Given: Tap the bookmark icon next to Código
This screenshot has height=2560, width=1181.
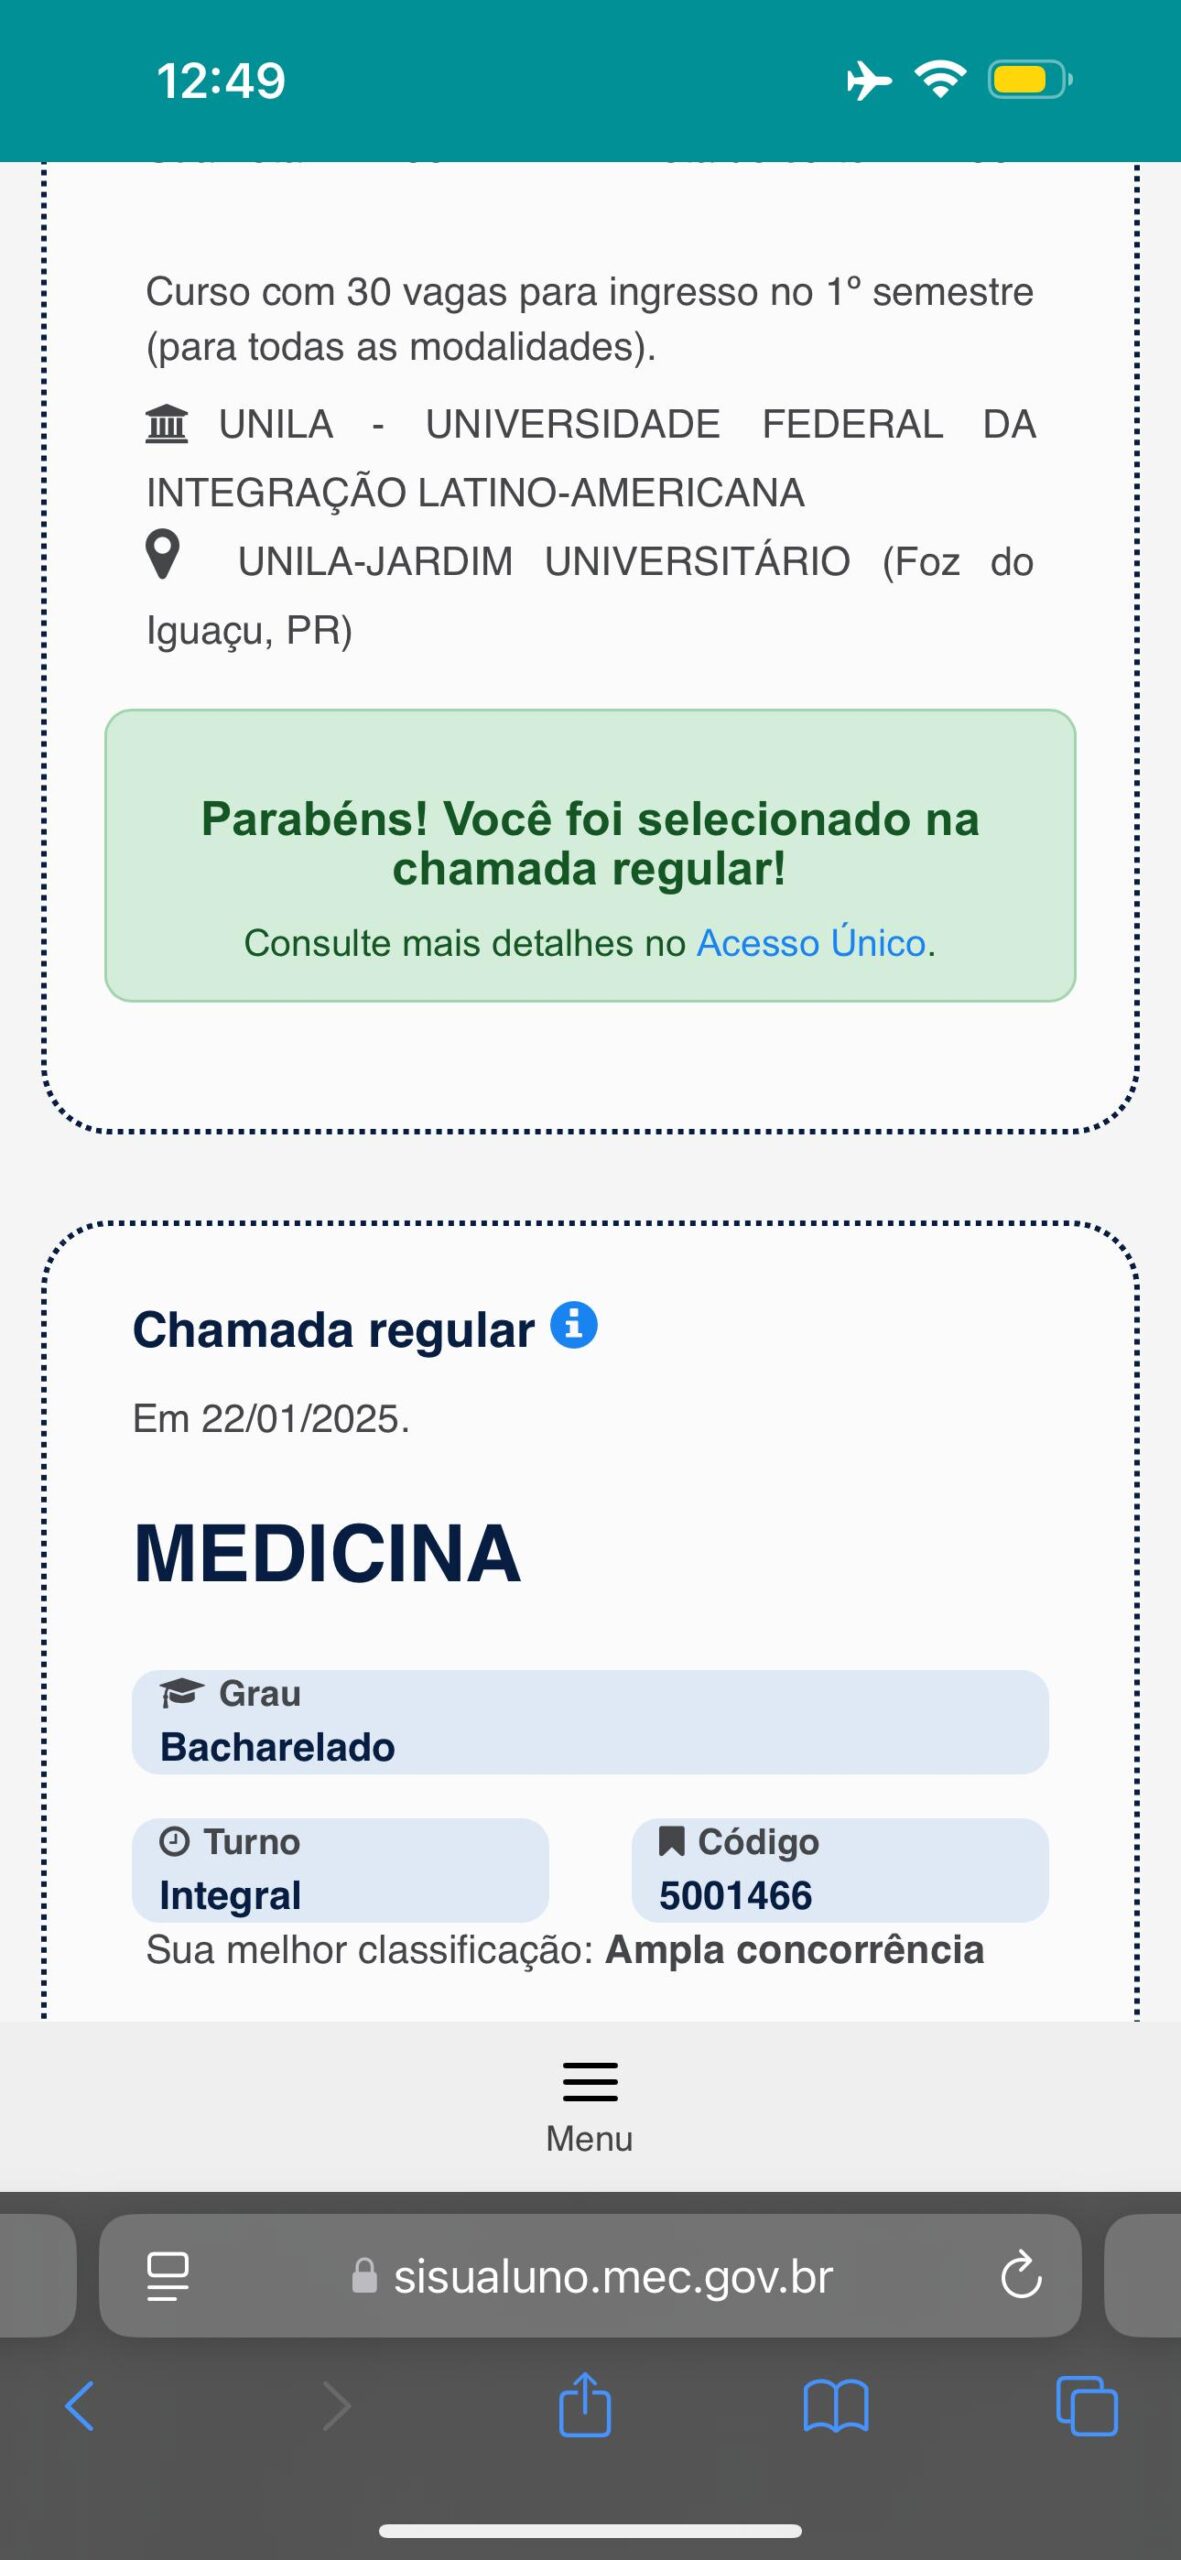Looking at the screenshot, I should click(671, 1841).
